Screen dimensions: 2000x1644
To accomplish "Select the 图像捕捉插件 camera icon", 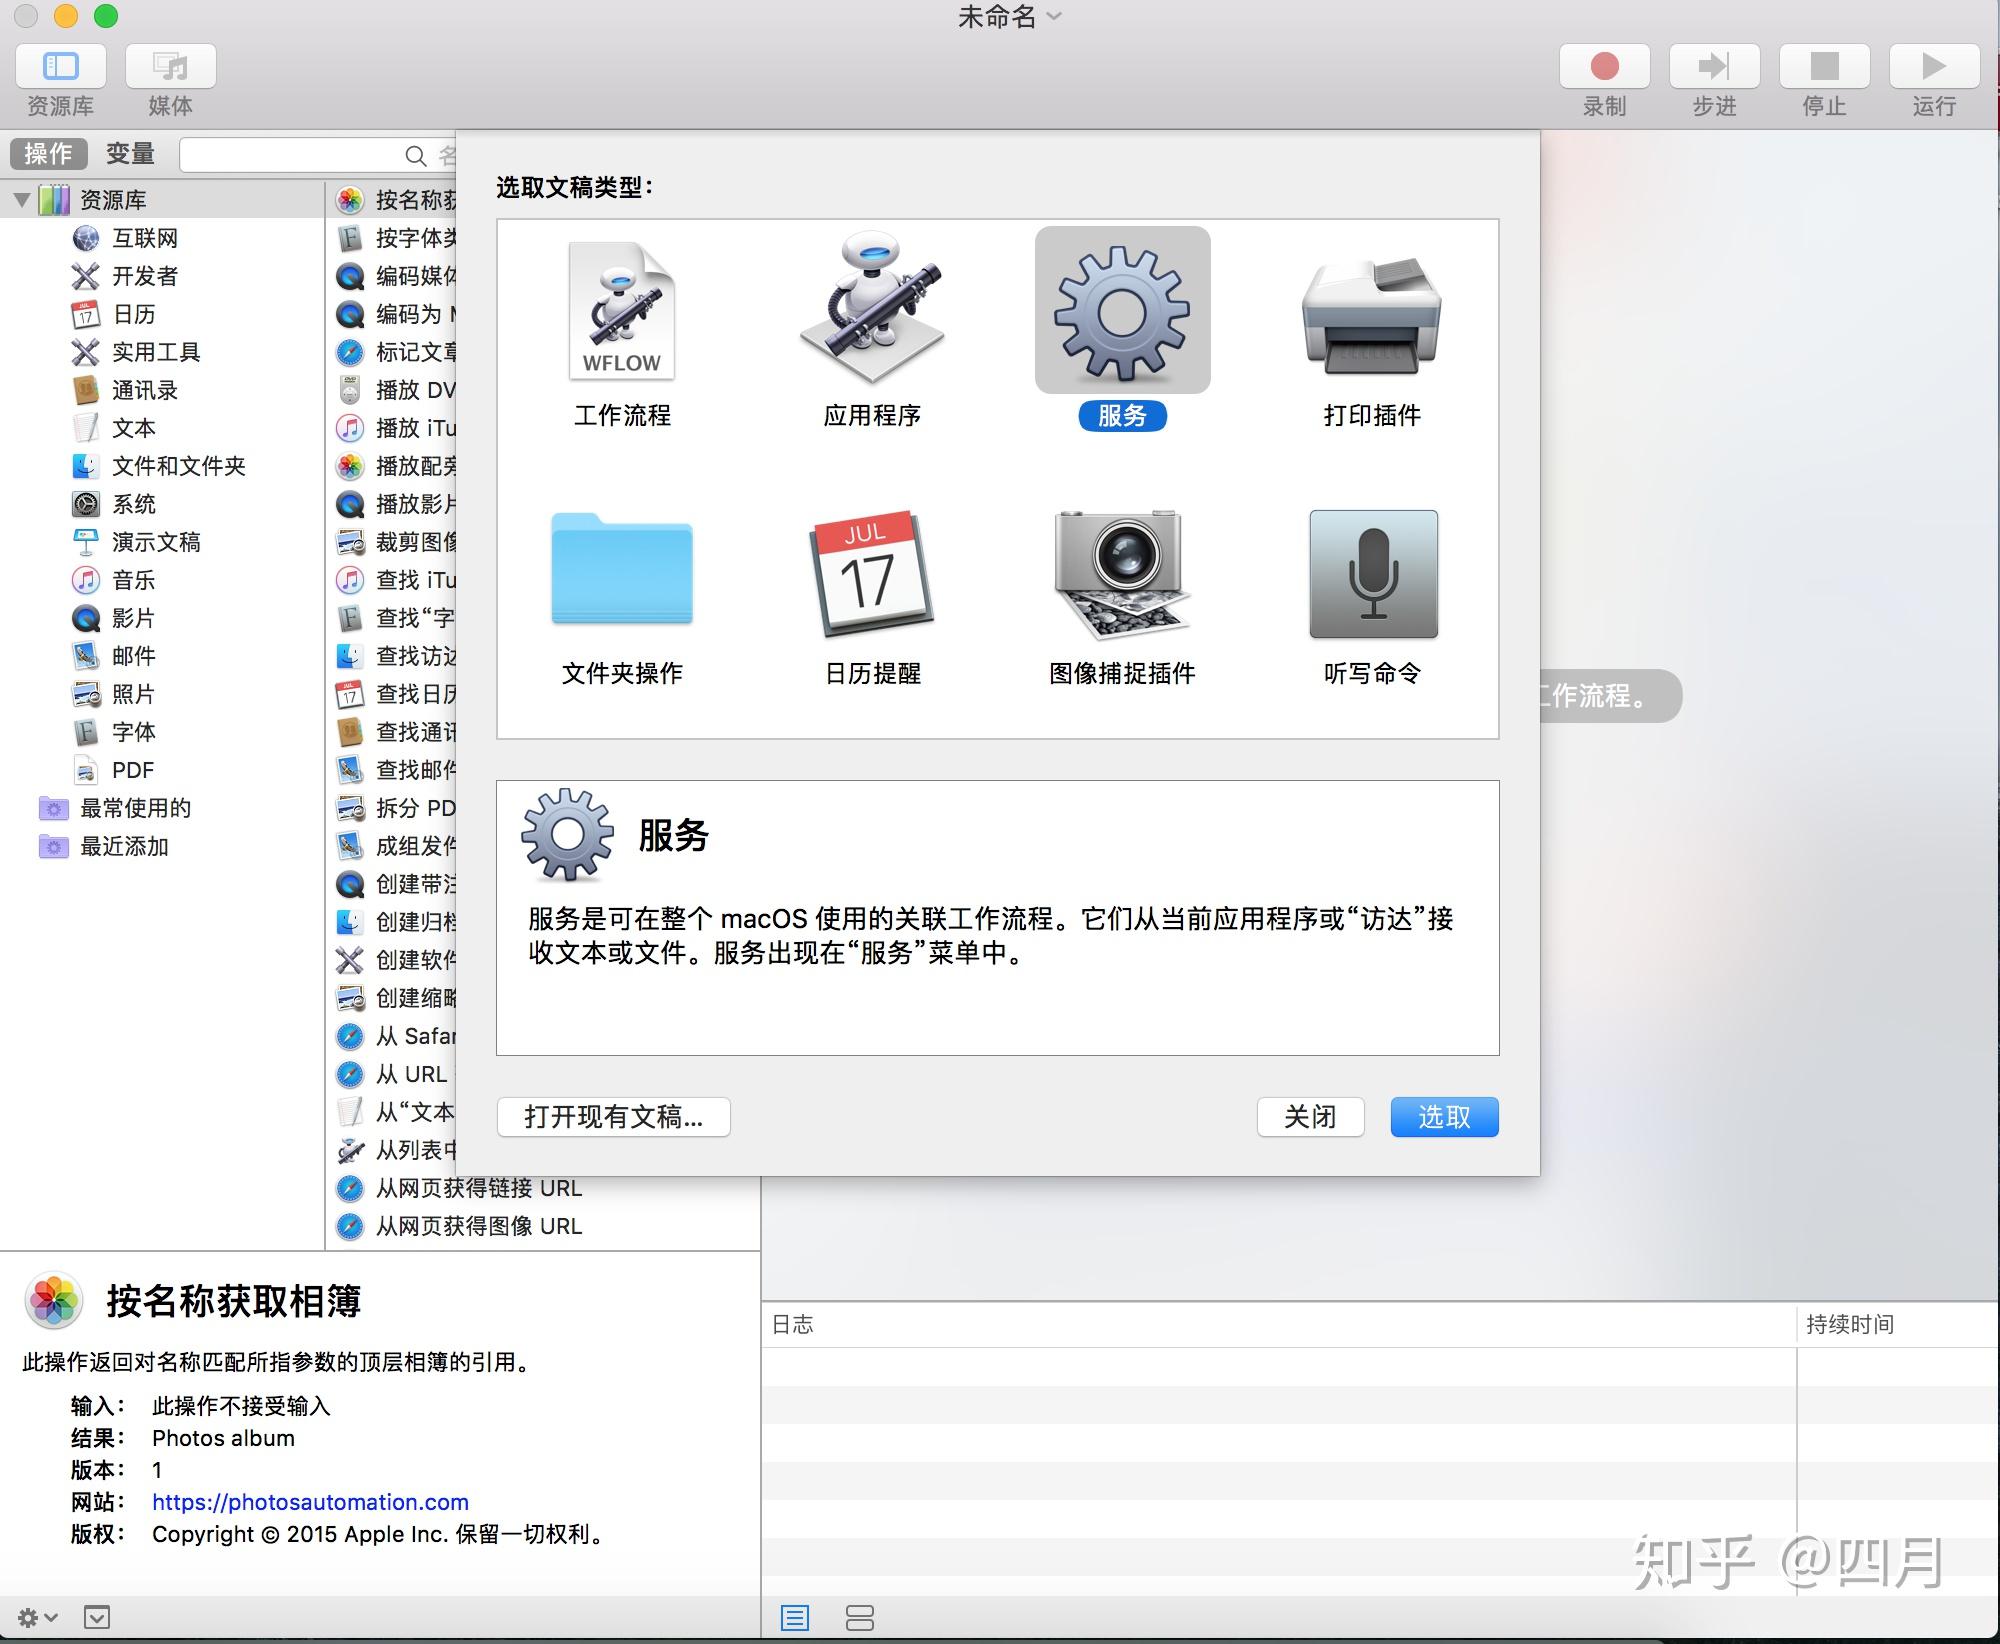I will click(1122, 573).
